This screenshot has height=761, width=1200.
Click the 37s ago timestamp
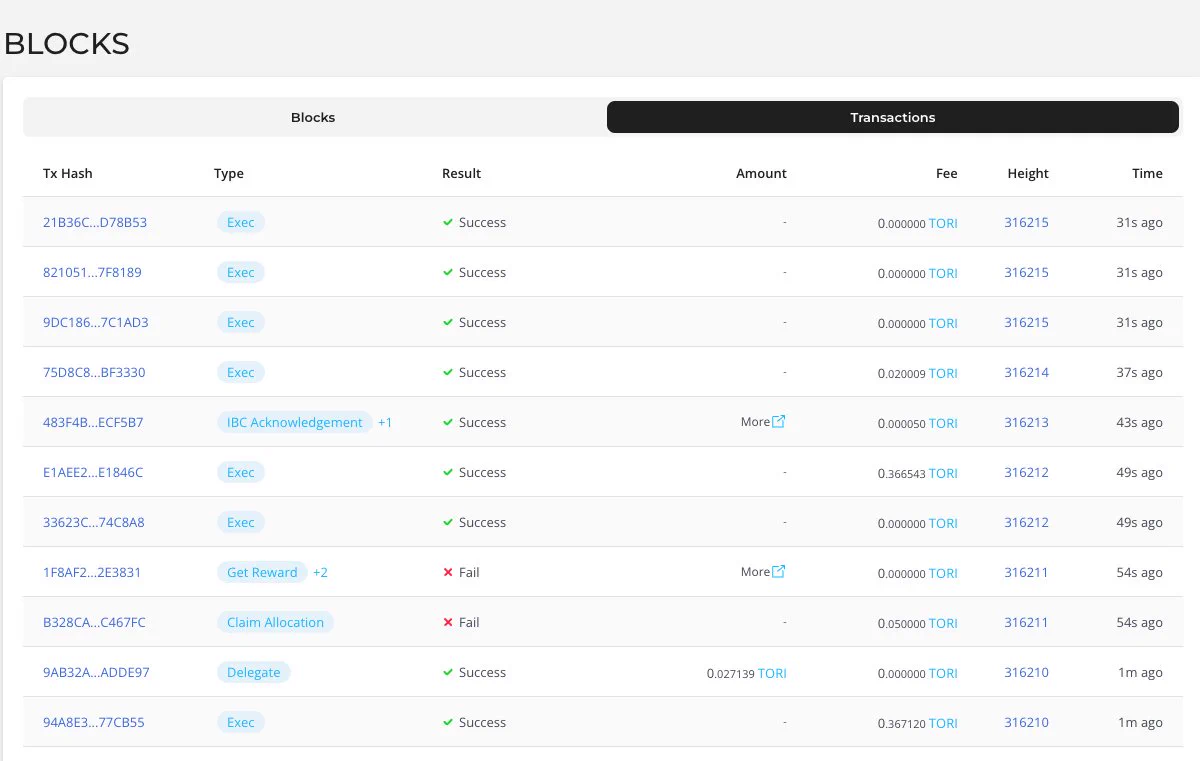[1139, 372]
